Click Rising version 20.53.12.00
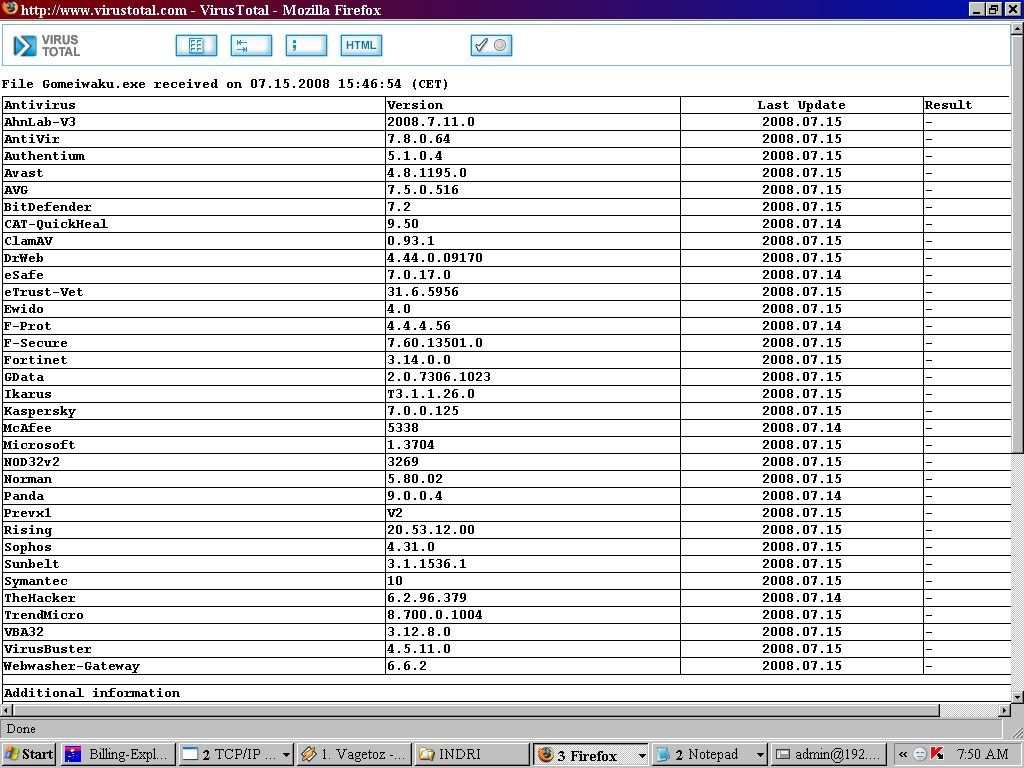Viewport: 1024px width, 768px height. click(x=431, y=530)
